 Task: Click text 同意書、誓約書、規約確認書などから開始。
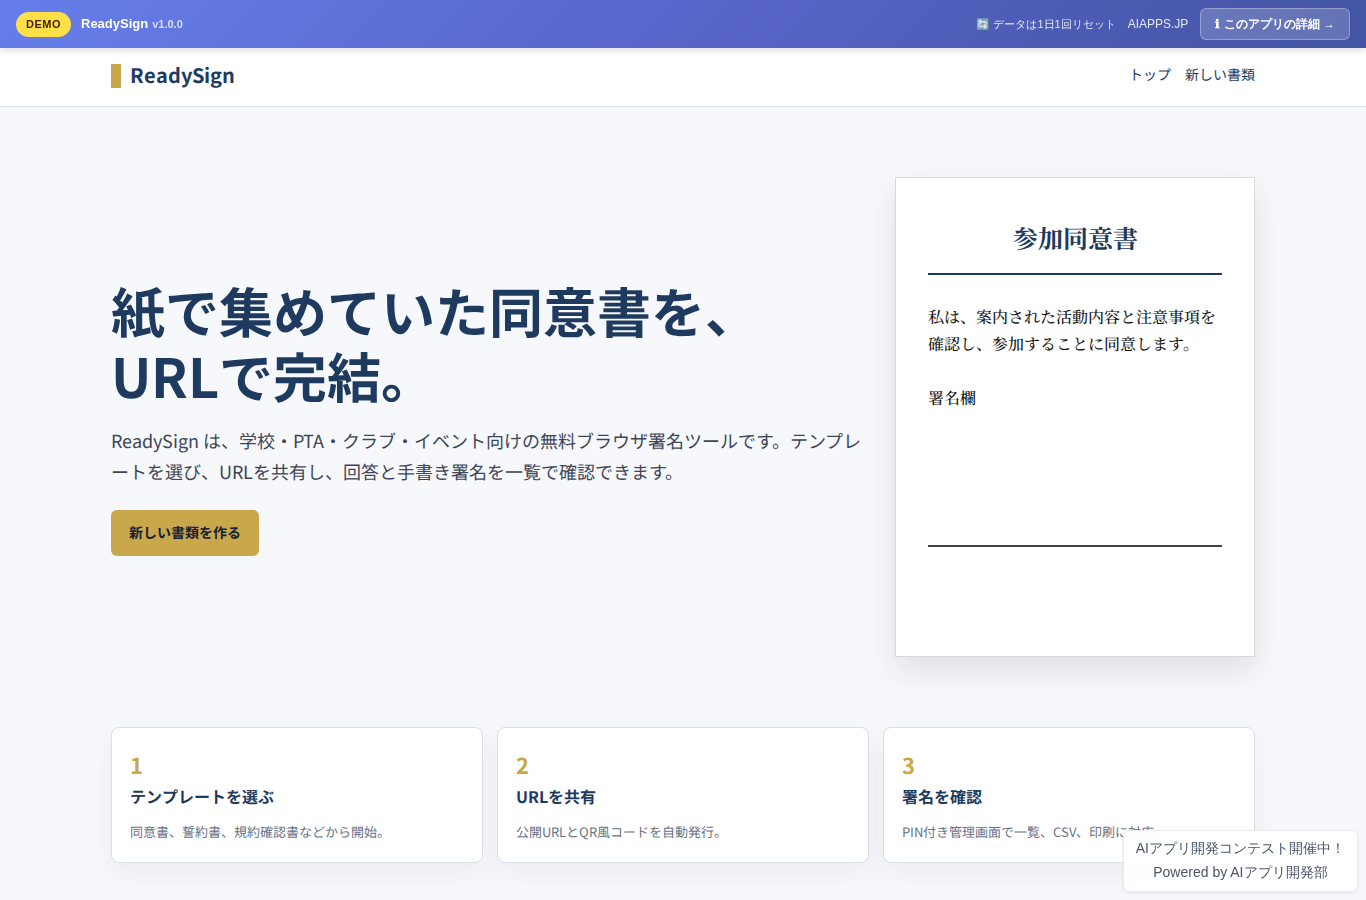tap(260, 832)
